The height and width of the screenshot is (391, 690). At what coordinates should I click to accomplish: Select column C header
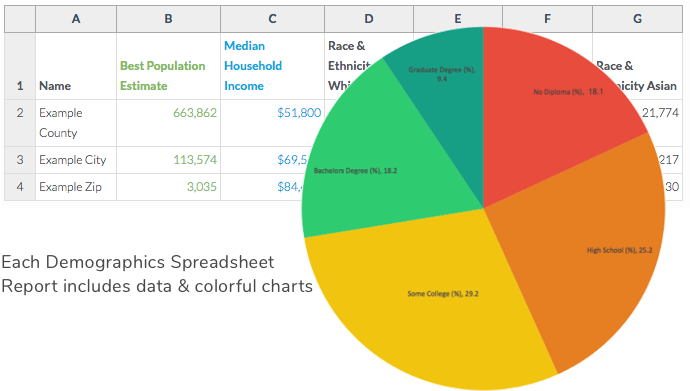tap(272, 19)
